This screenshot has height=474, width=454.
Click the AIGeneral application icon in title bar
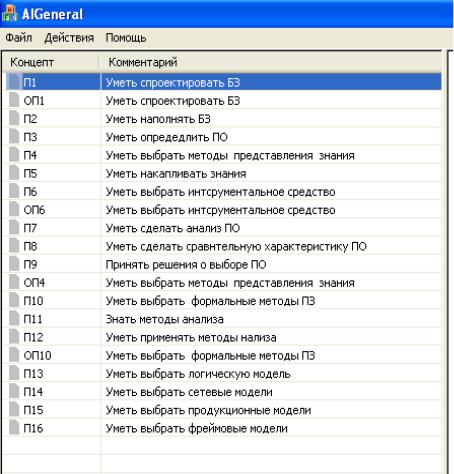[x=9, y=14]
